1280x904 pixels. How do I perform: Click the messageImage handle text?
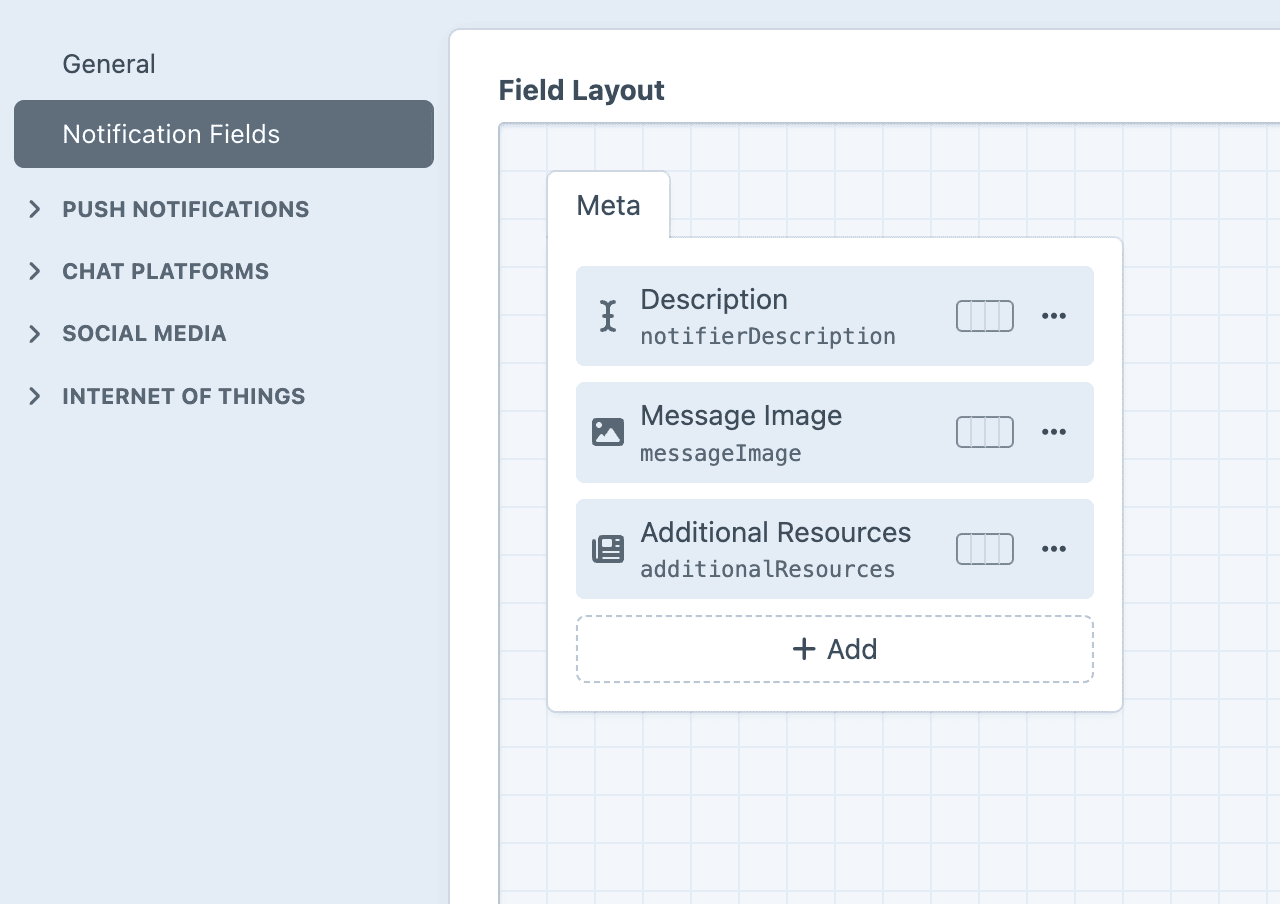pyautogui.click(x=721, y=453)
